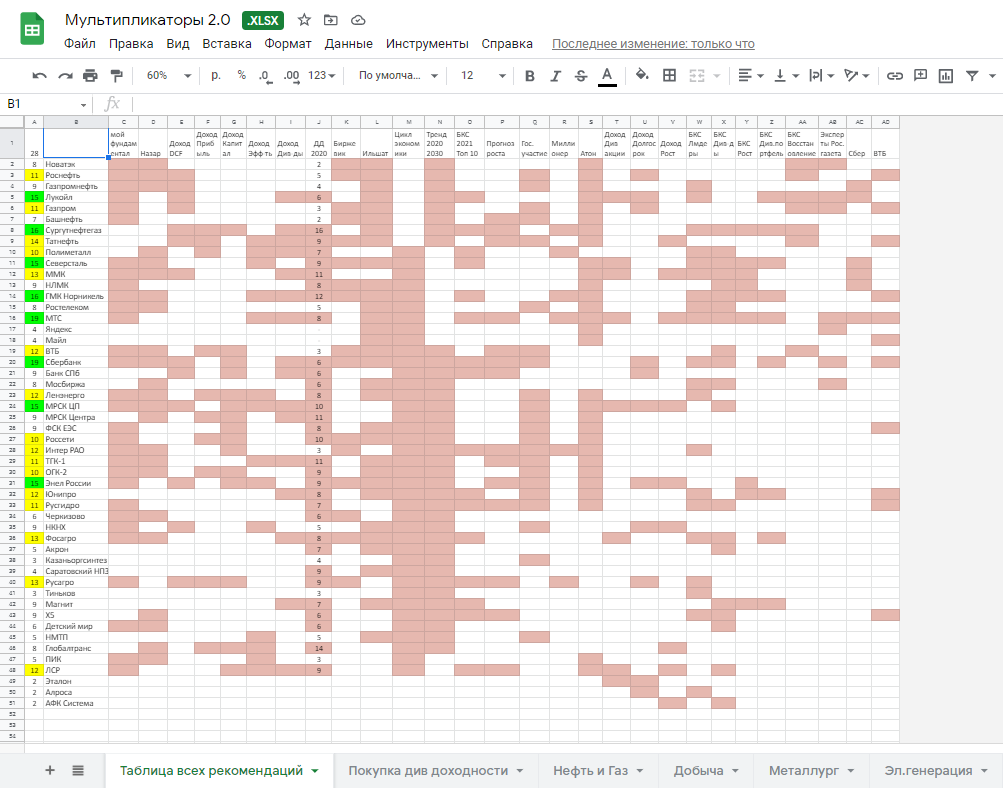Check the cloud save status icon
The image size is (1003, 788).
coord(358,20)
